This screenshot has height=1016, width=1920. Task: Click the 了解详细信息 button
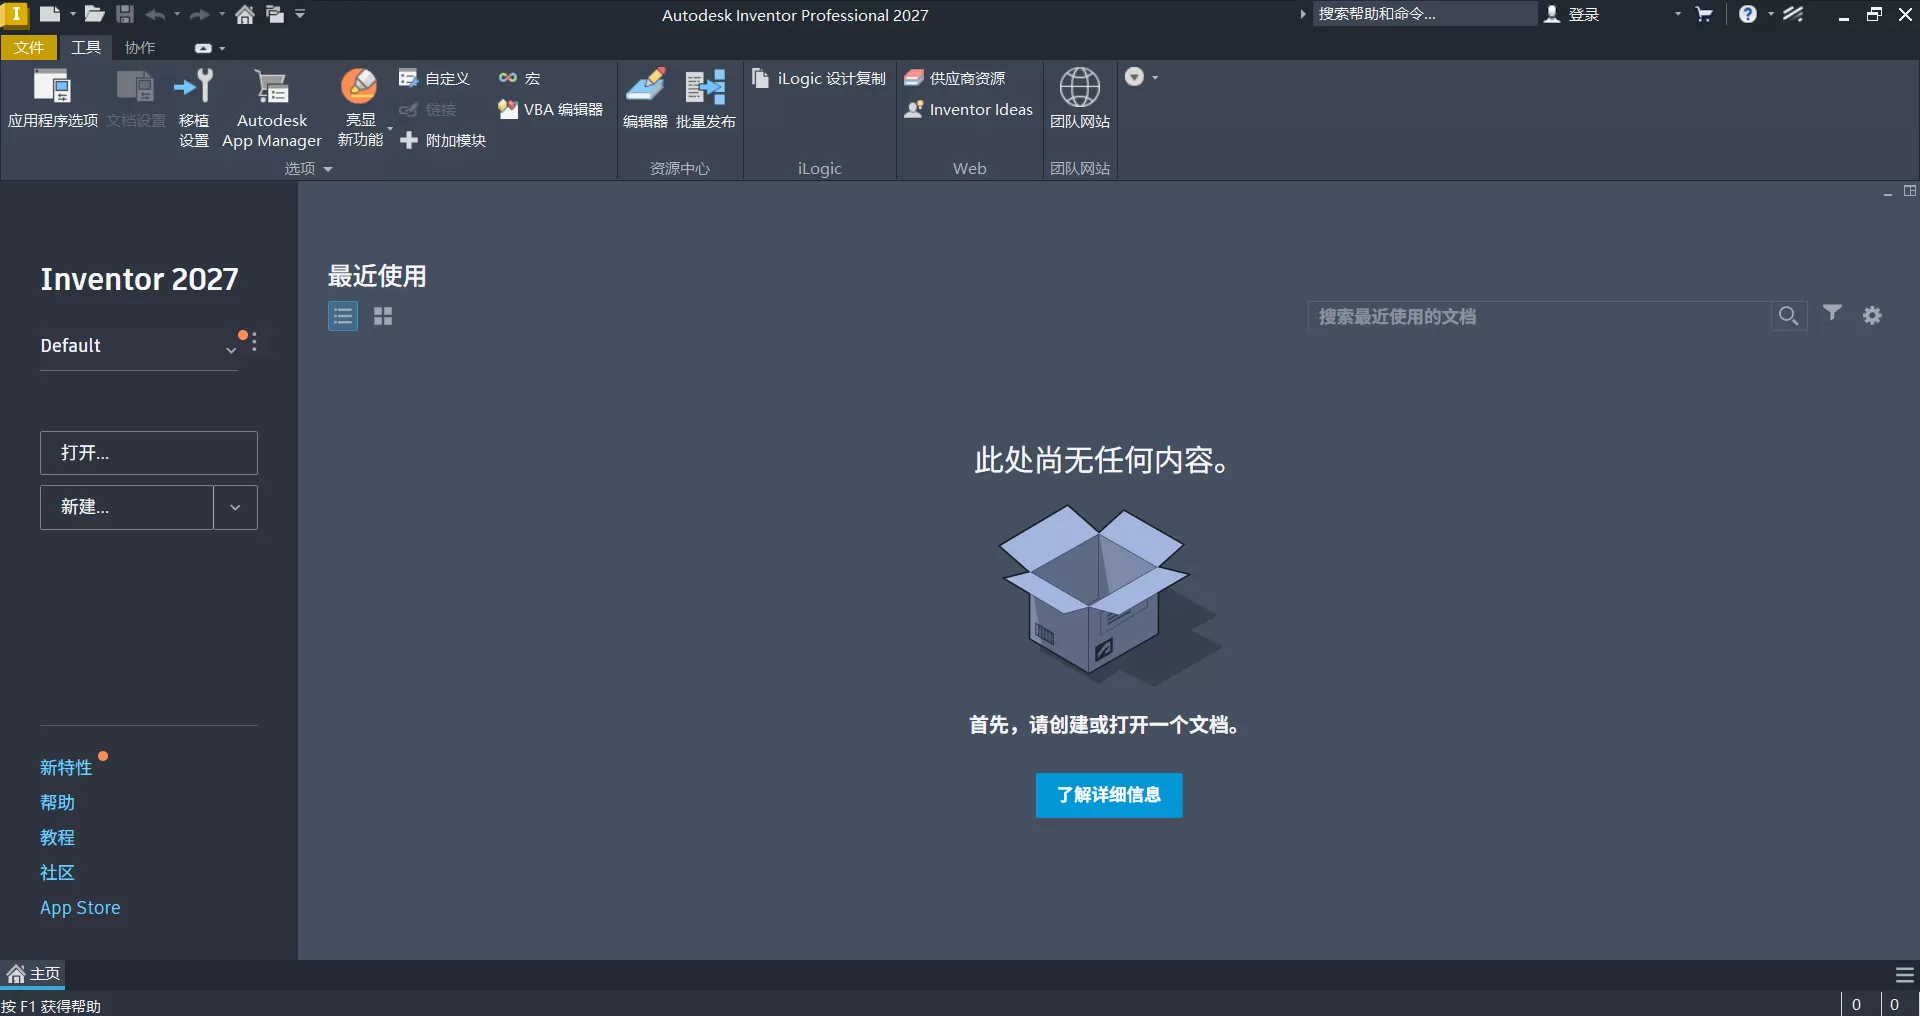(x=1108, y=795)
